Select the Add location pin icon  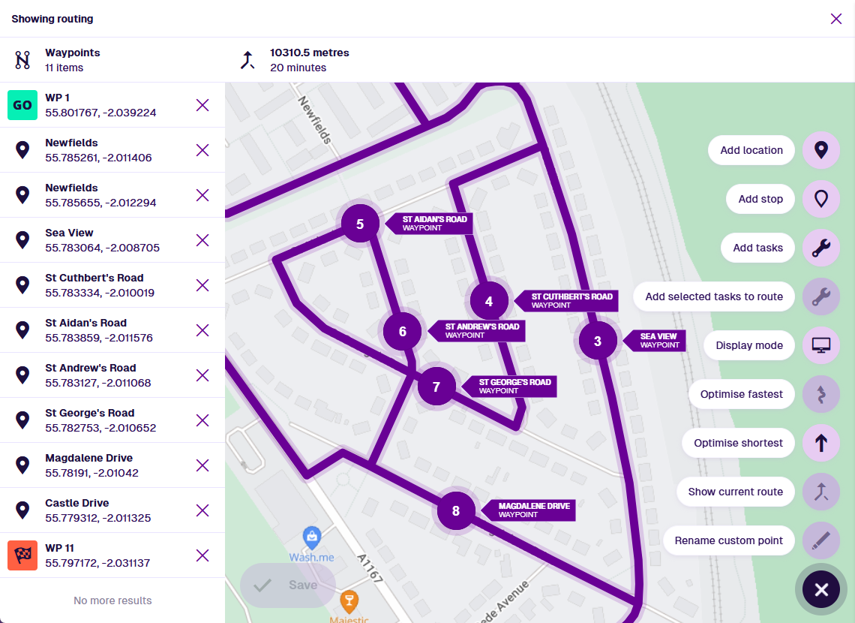point(821,150)
